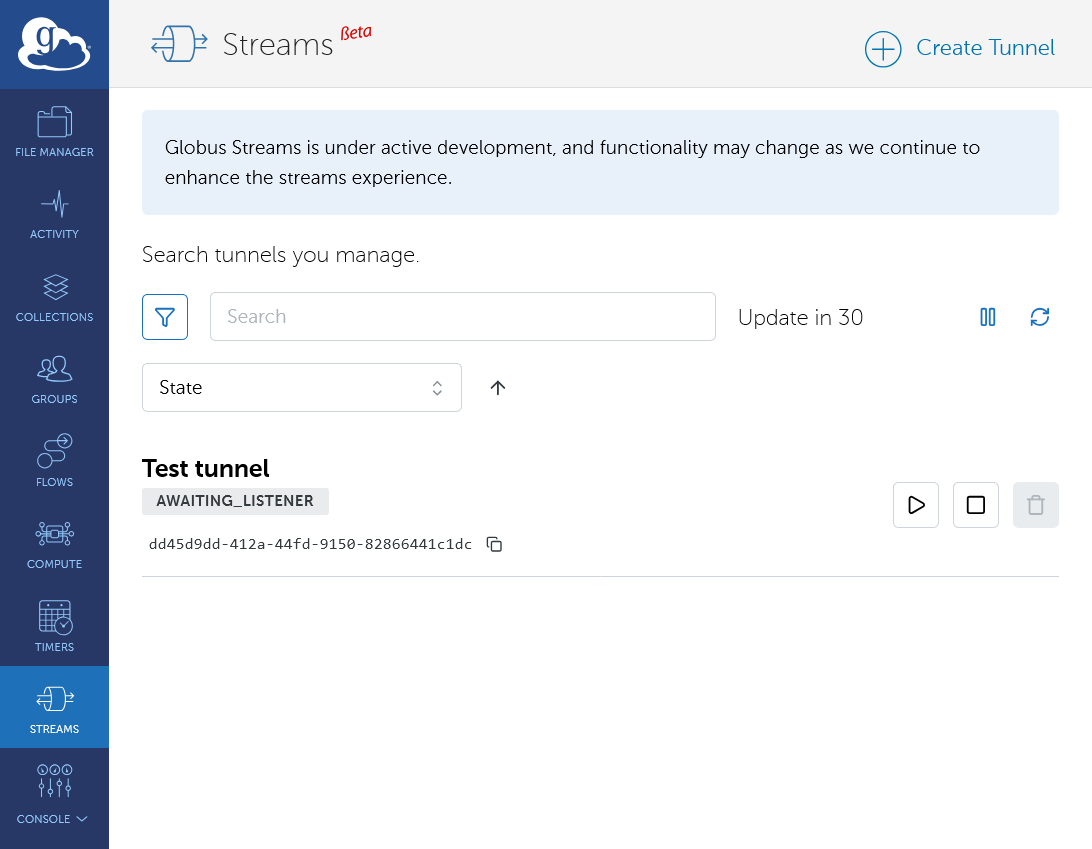Open Collections in the sidebar

pyautogui.click(x=54, y=296)
